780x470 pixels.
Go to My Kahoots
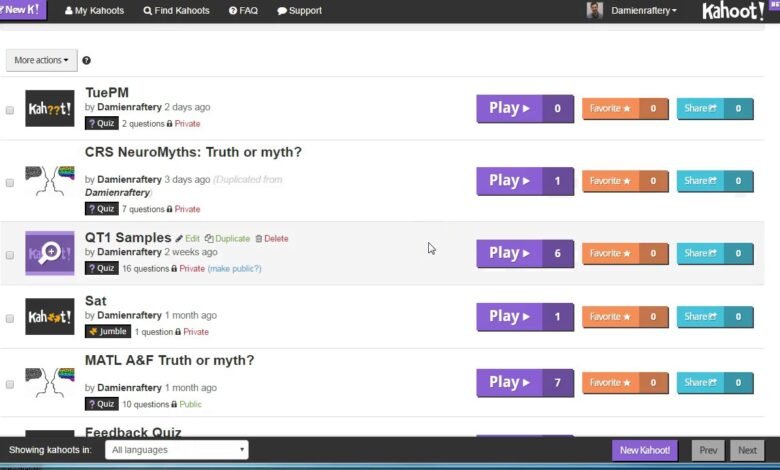pyautogui.click(x=96, y=11)
